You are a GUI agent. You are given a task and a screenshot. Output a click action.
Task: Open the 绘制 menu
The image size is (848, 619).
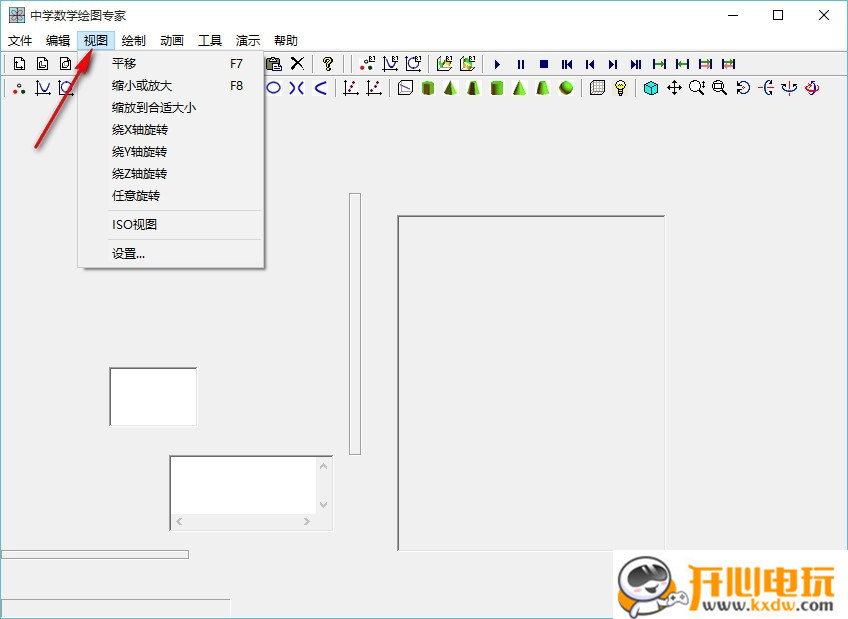133,41
